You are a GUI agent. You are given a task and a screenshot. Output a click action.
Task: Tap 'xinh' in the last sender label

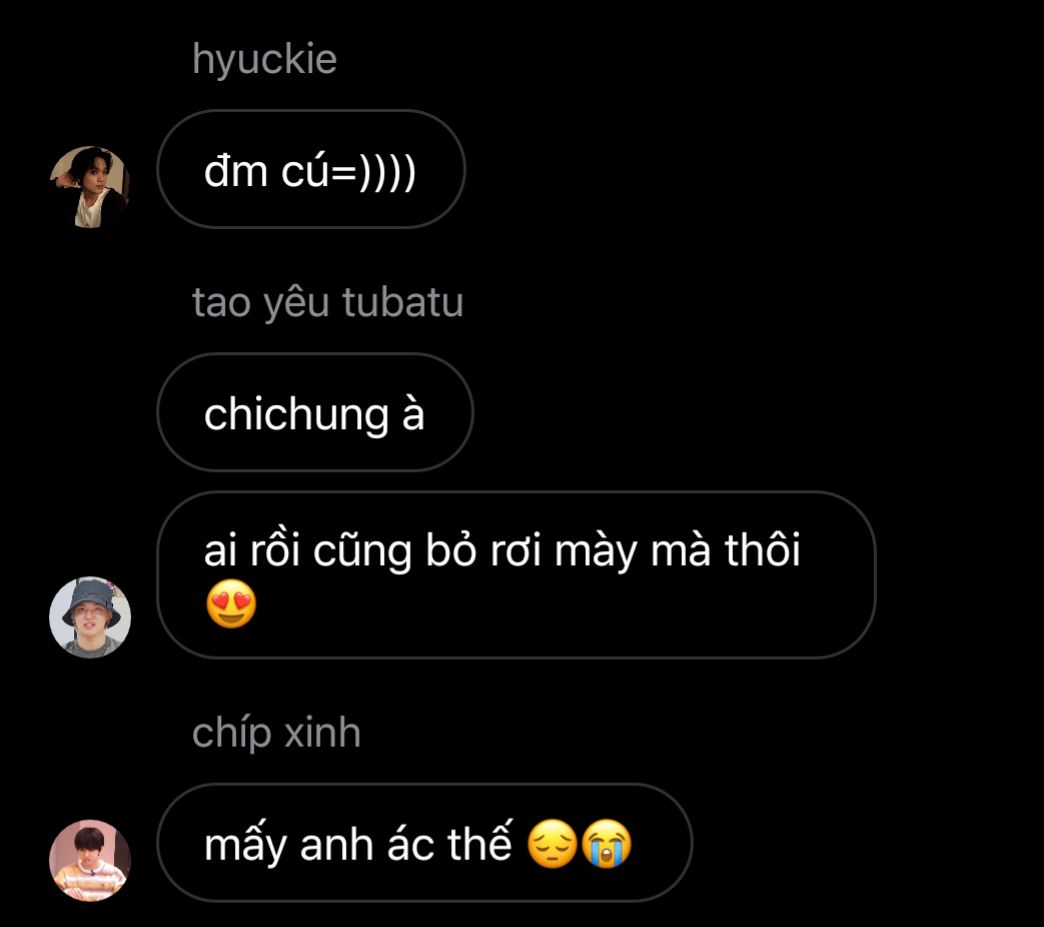pyautogui.click(x=322, y=732)
